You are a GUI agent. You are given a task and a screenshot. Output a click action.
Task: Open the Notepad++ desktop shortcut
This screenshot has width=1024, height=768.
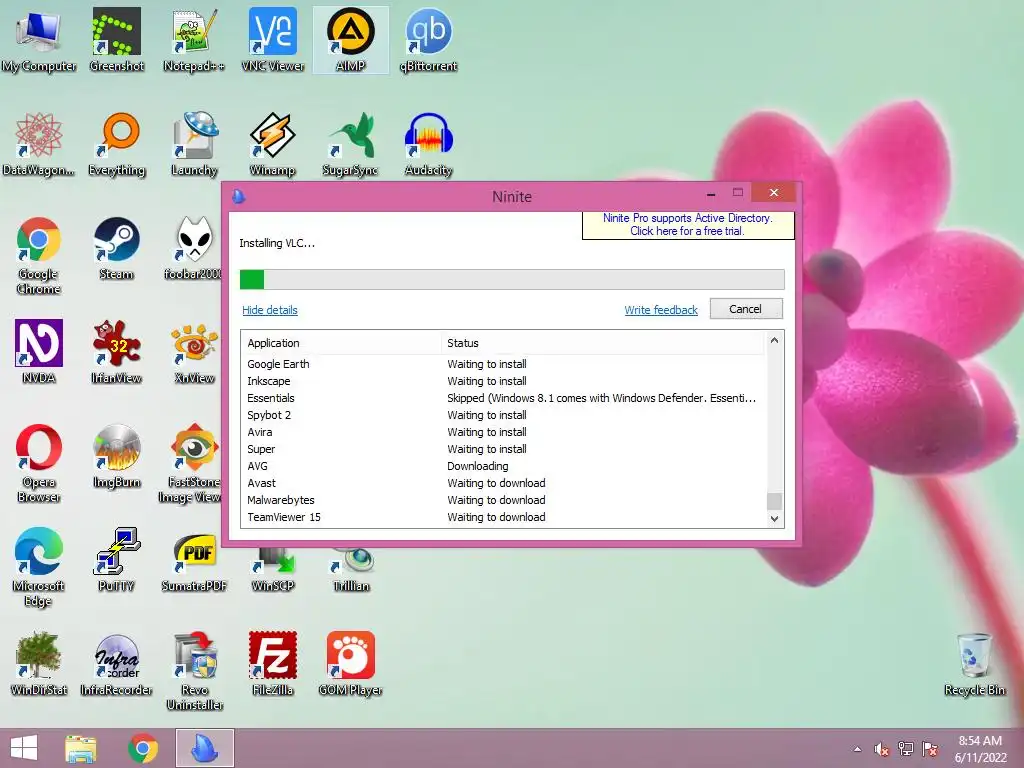(194, 40)
